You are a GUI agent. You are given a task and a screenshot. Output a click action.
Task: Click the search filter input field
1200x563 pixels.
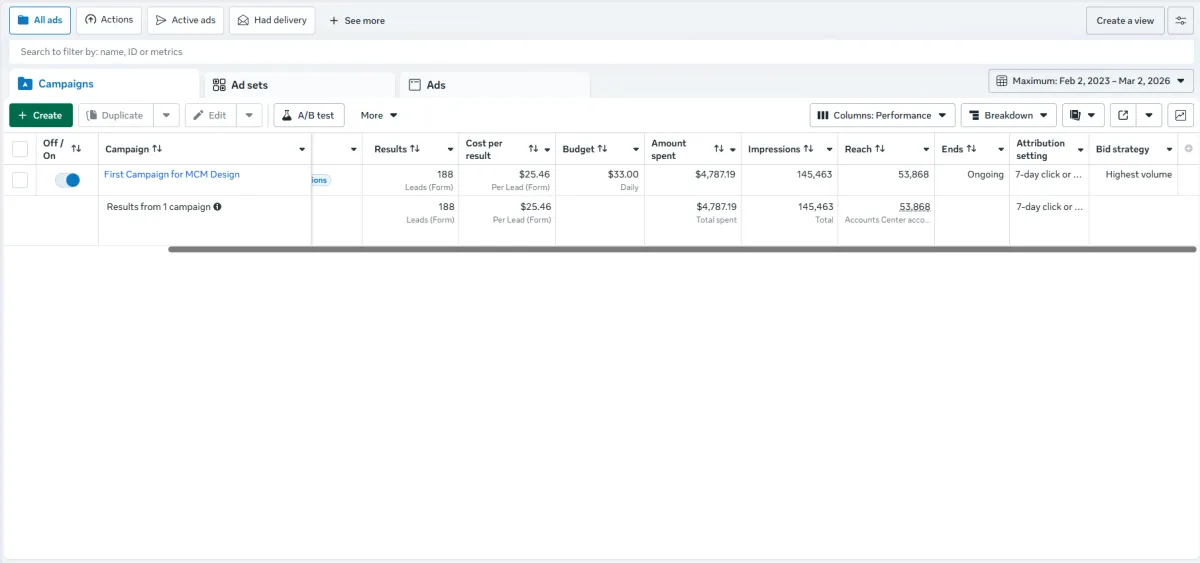[x=600, y=51]
